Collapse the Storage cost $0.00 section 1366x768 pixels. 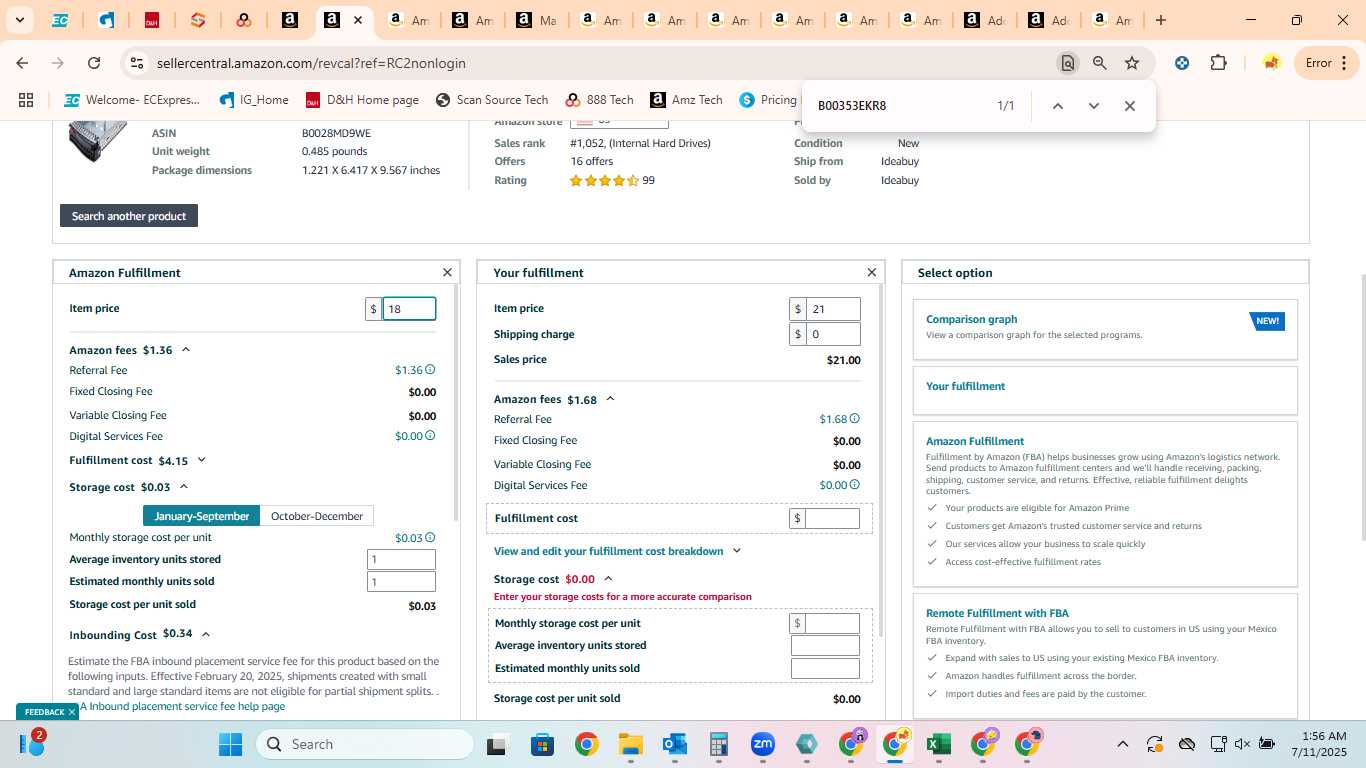tap(608, 579)
